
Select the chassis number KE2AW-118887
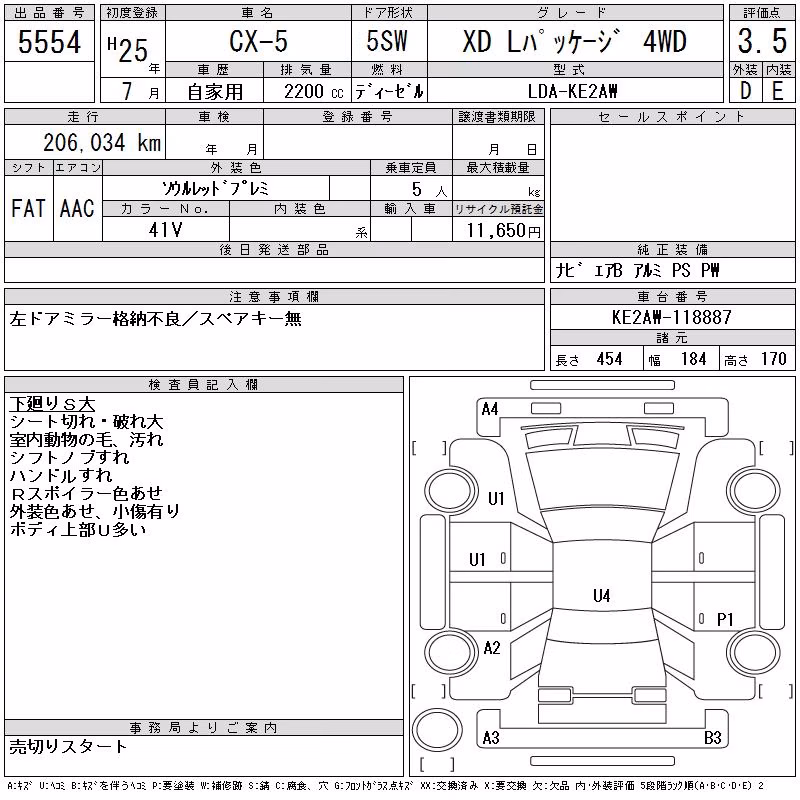coord(671,317)
